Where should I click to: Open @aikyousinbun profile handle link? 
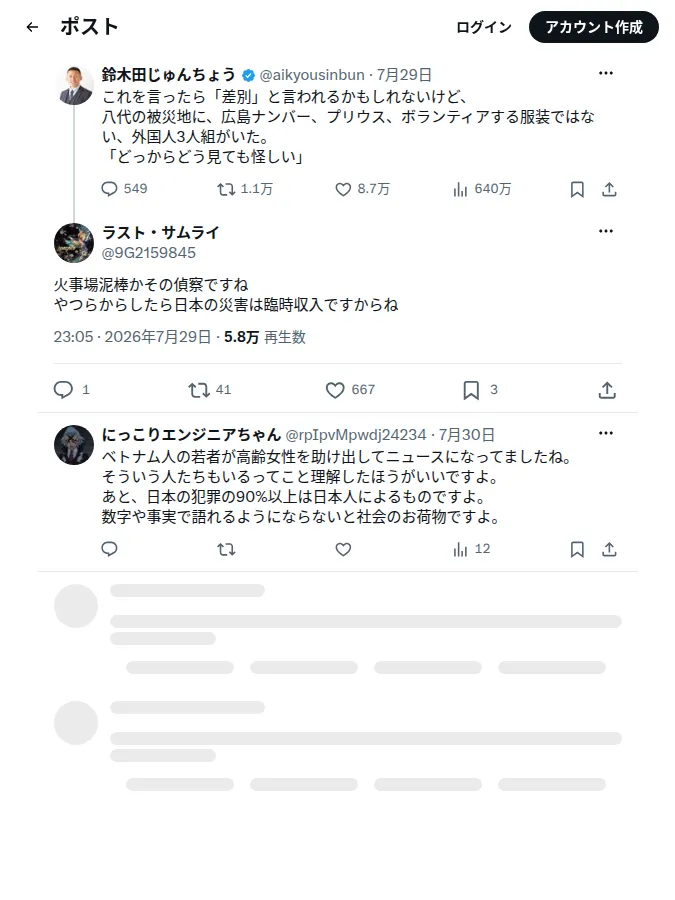(x=312, y=75)
